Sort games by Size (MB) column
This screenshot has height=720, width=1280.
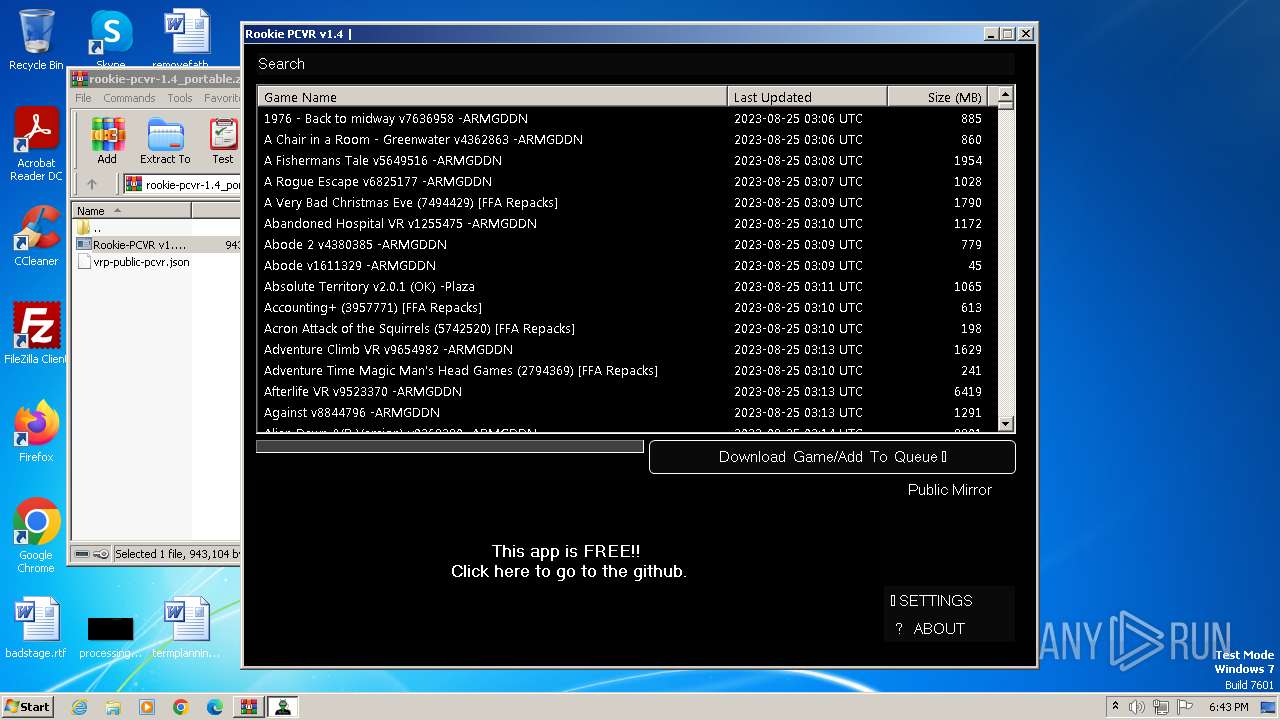click(937, 97)
